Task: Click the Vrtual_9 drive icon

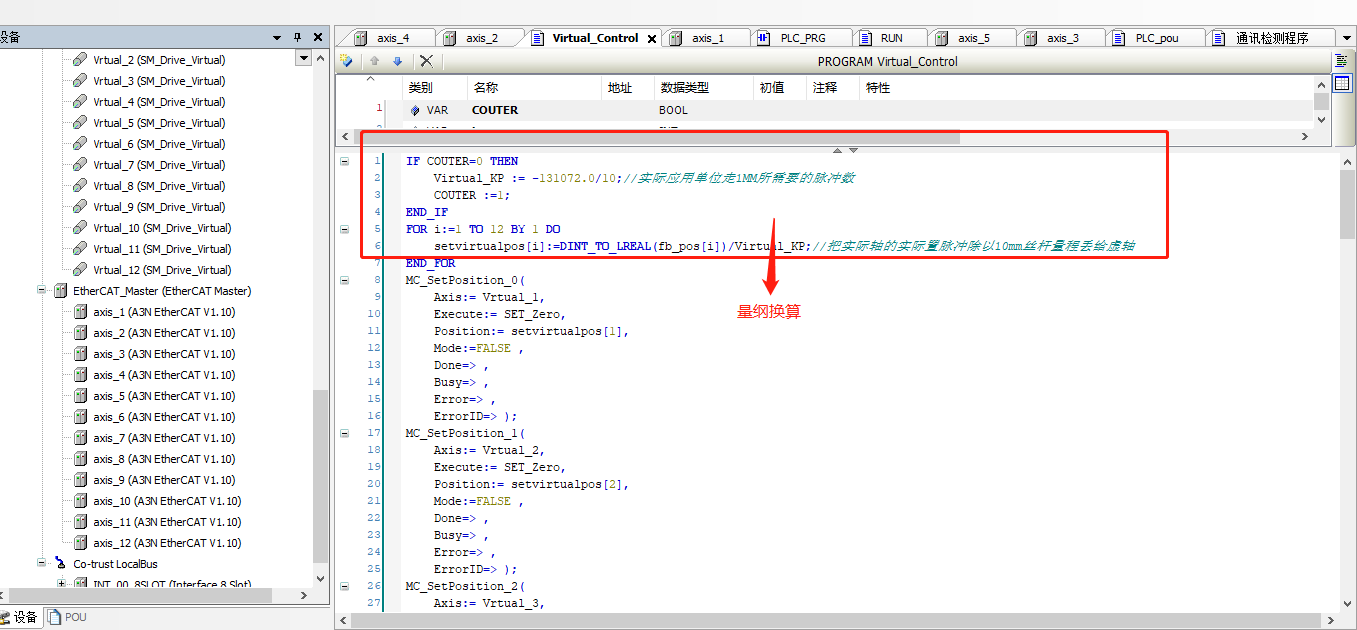Action: click(80, 207)
